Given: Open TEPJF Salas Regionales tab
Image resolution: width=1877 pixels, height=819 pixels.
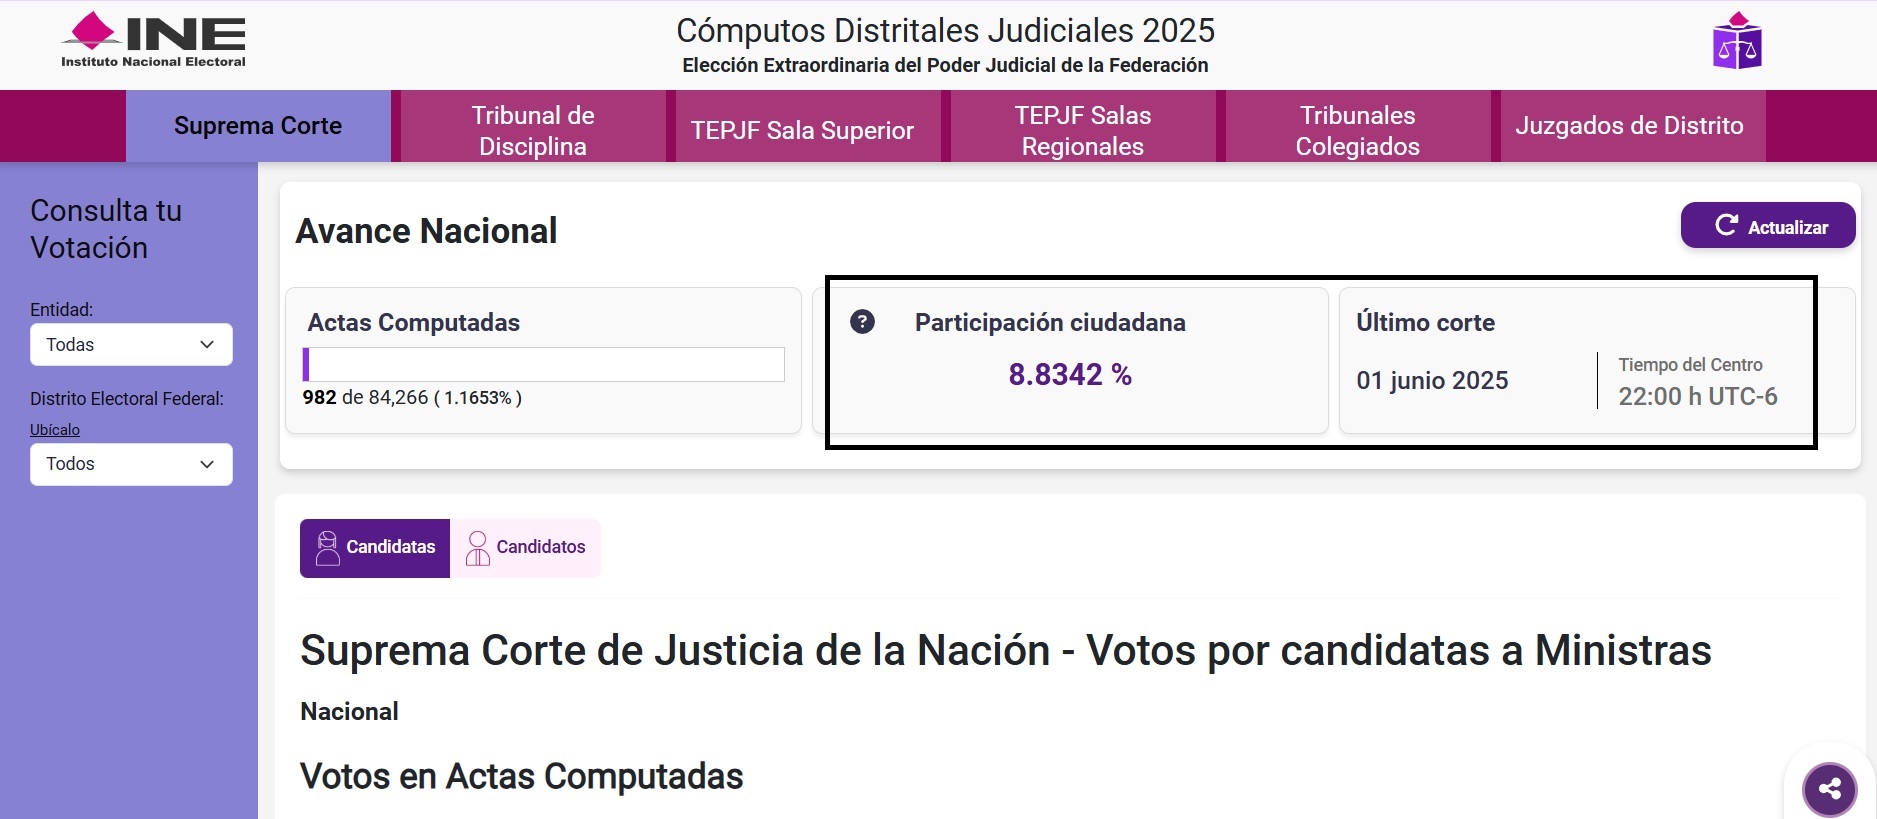Looking at the screenshot, I should click(x=1082, y=130).
